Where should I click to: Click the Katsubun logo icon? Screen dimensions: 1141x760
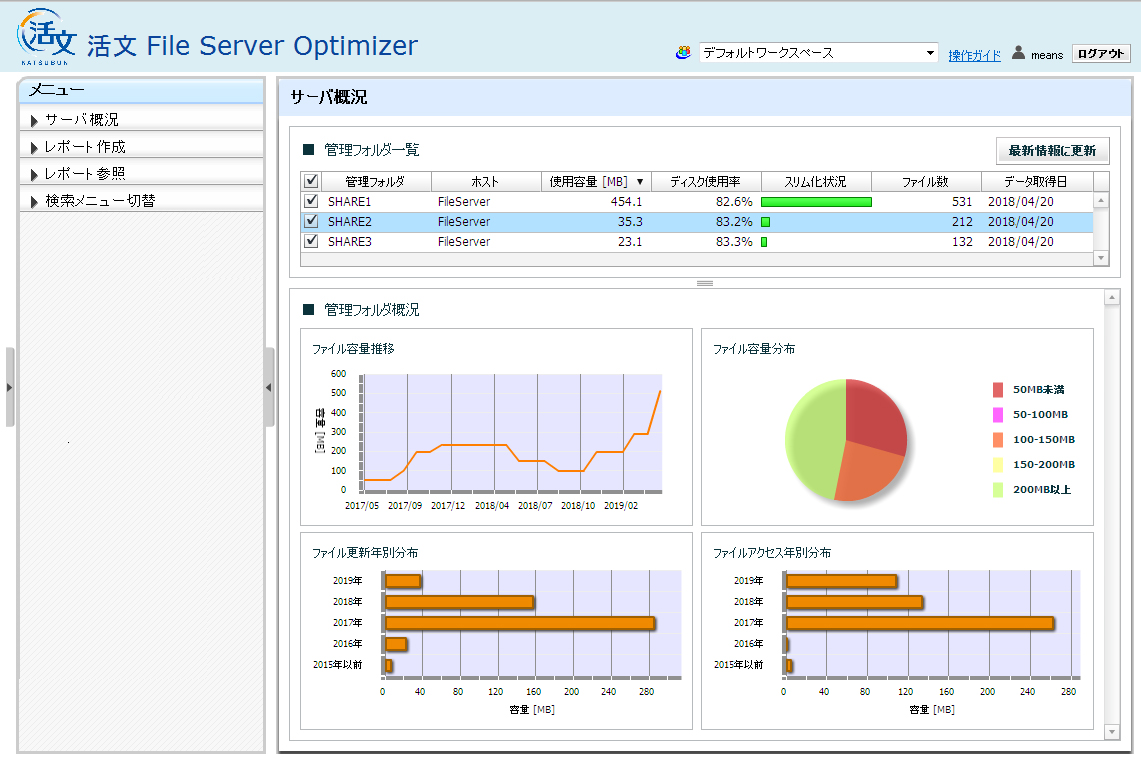(x=47, y=38)
